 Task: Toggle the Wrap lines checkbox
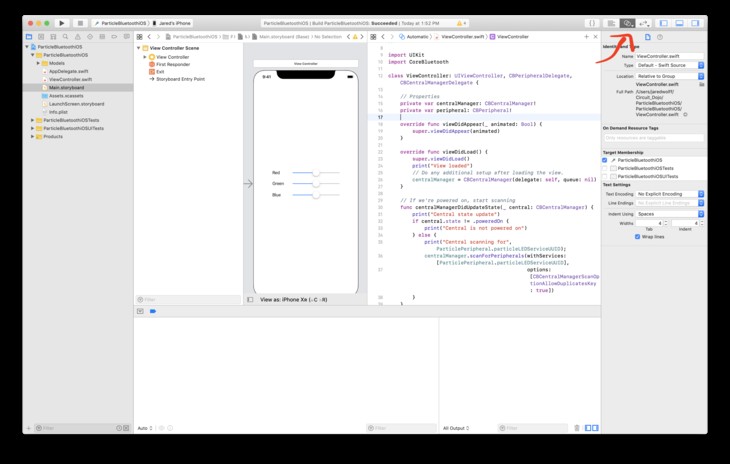(636, 237)
